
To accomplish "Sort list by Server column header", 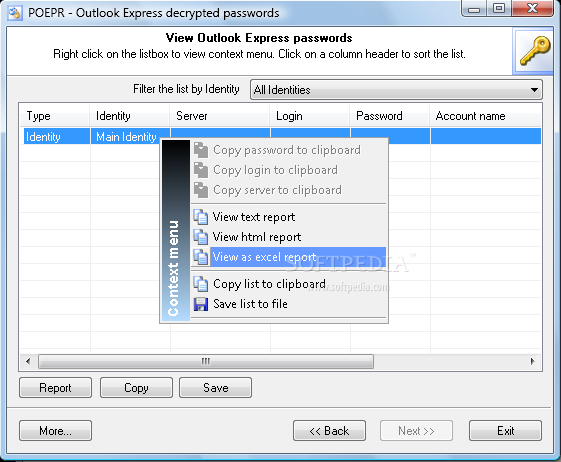I will click(x=220, y=116).
